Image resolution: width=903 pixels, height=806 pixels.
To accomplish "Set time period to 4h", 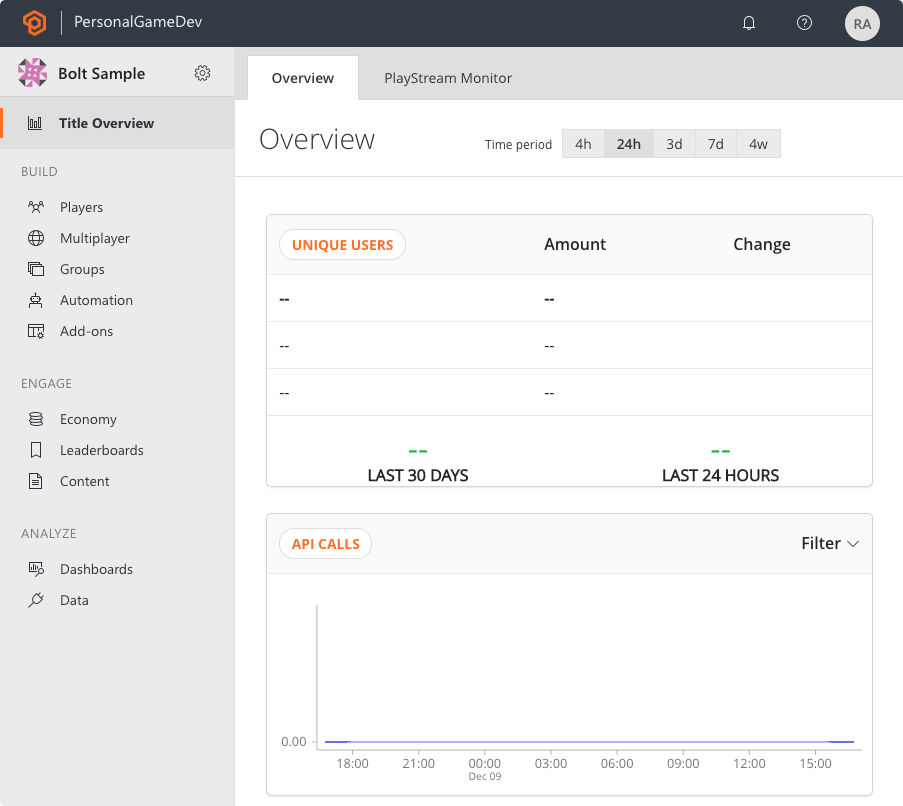I will 583,144.
